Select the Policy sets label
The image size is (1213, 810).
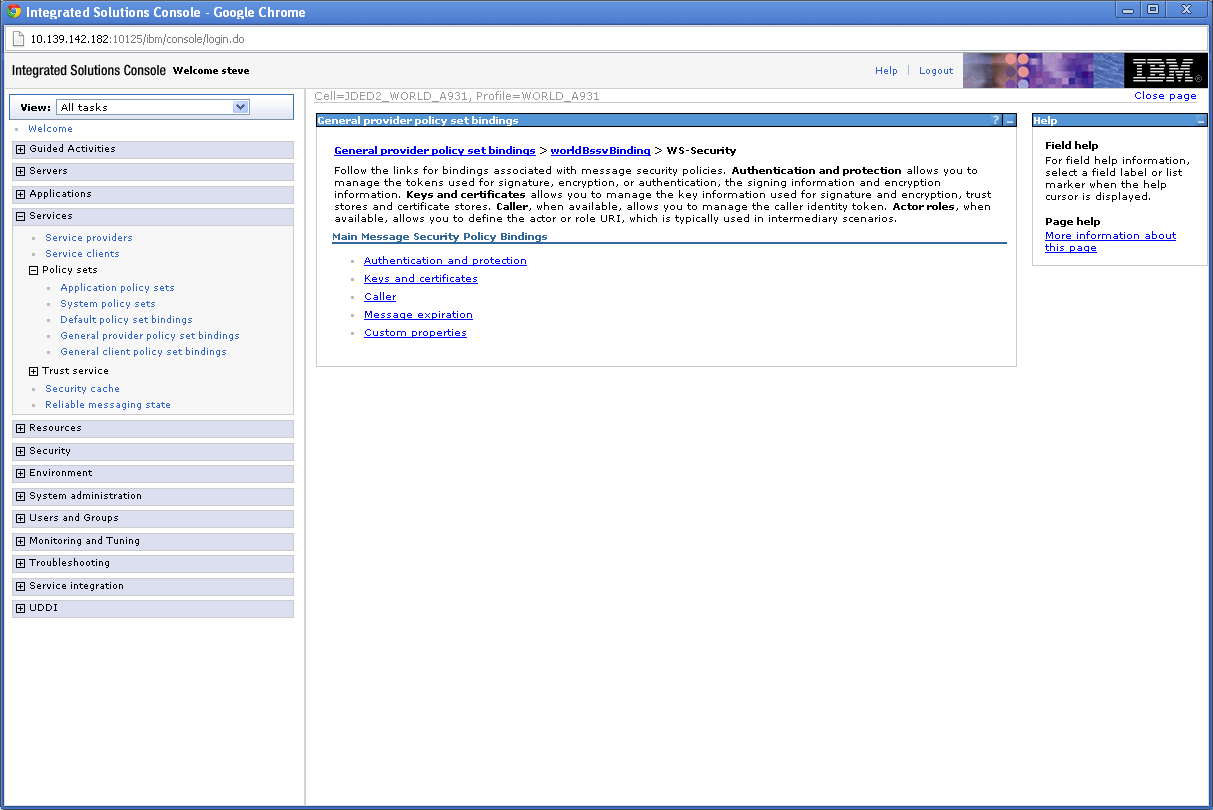point(70,270)
